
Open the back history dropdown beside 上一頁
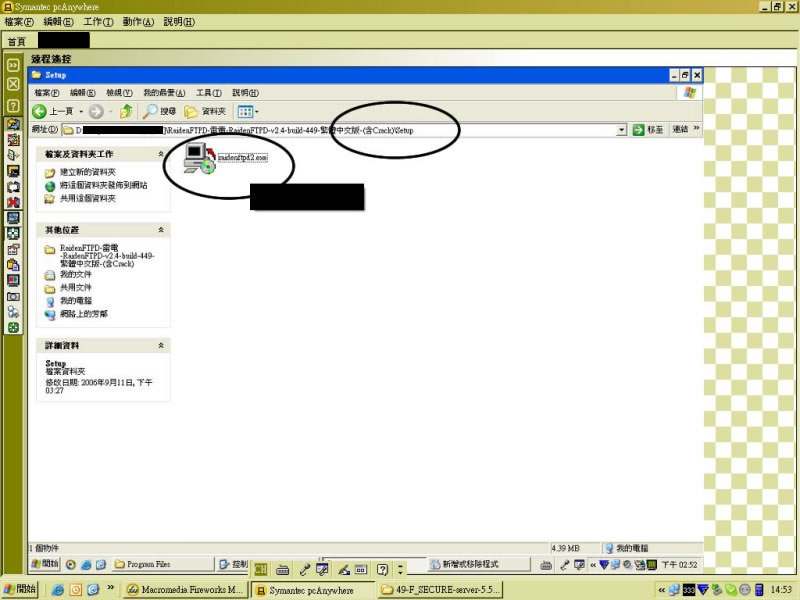pyautogui.click(x=81, y=111)
